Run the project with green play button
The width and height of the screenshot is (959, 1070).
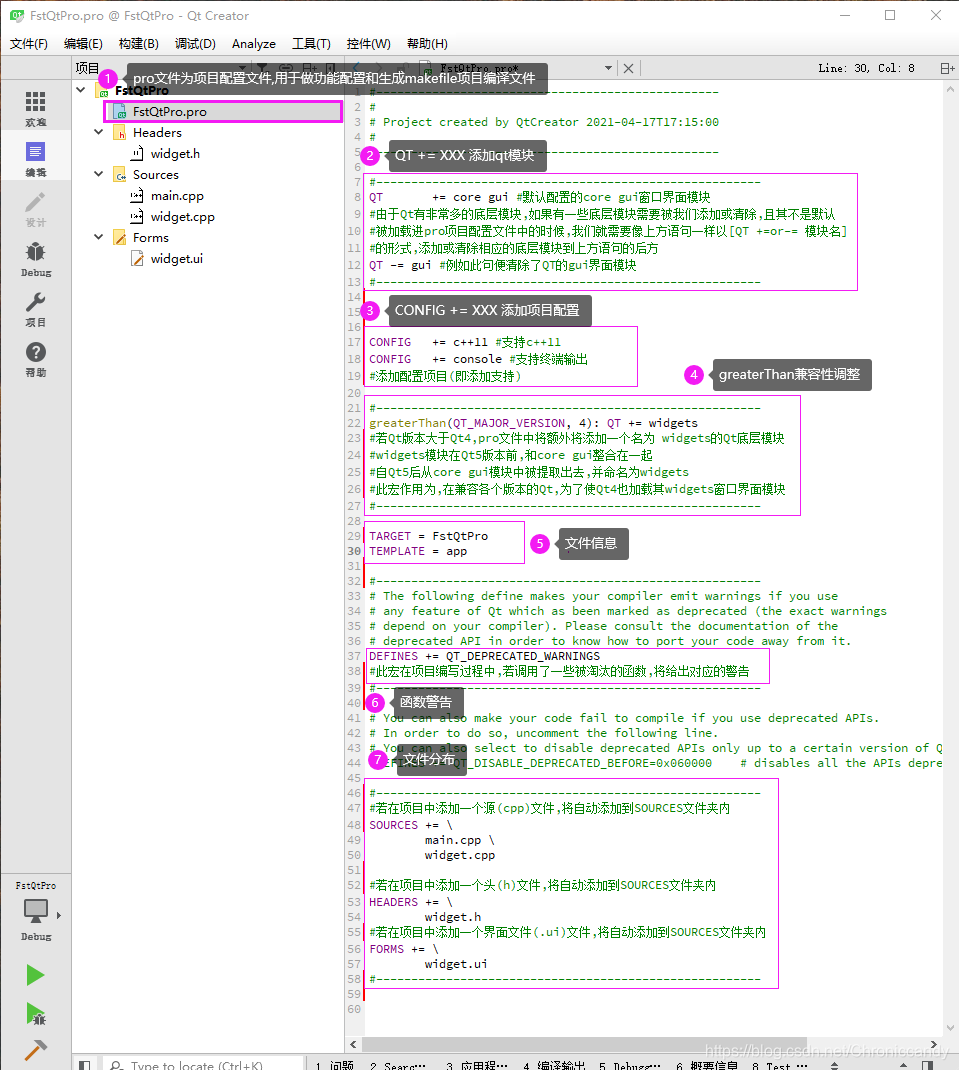tap(35, 974)
